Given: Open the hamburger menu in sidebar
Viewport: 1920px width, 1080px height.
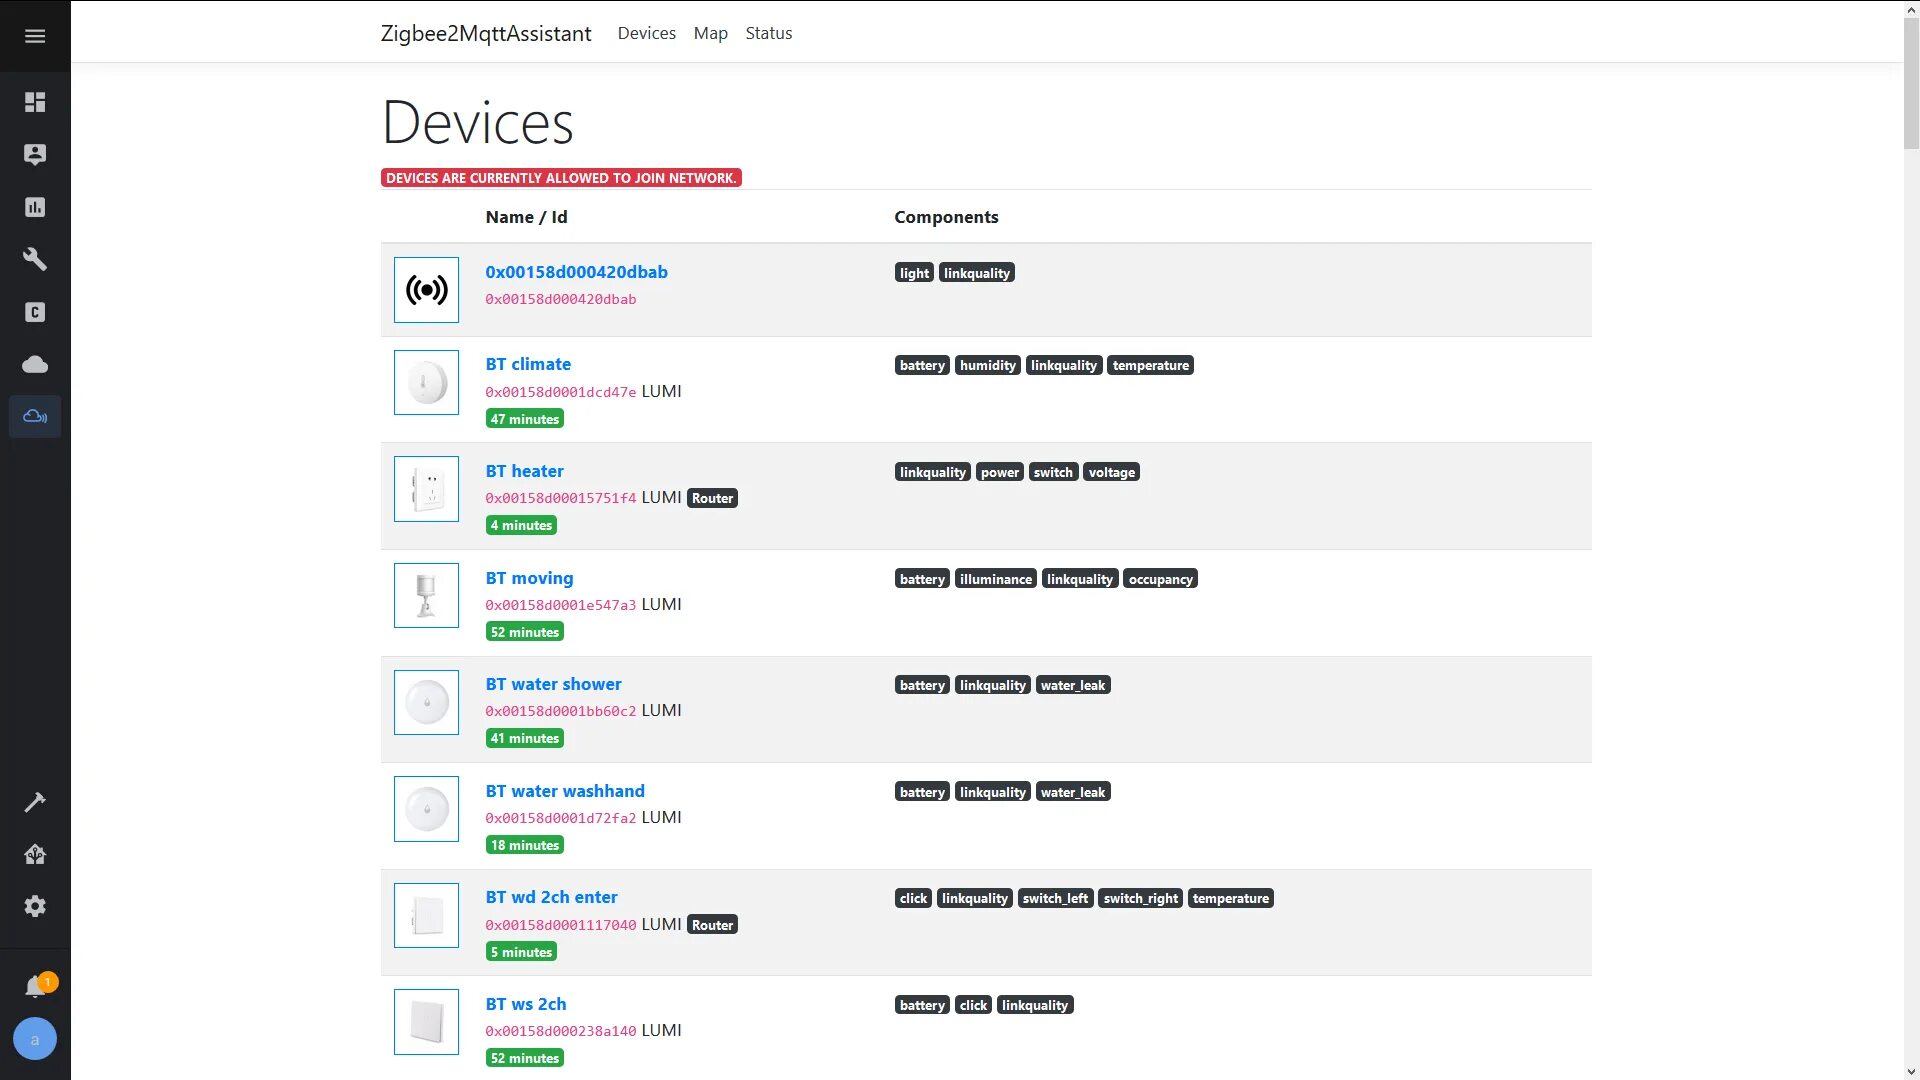Looking at the screenshot, I should pyautogui.click(x=35, y=36).
